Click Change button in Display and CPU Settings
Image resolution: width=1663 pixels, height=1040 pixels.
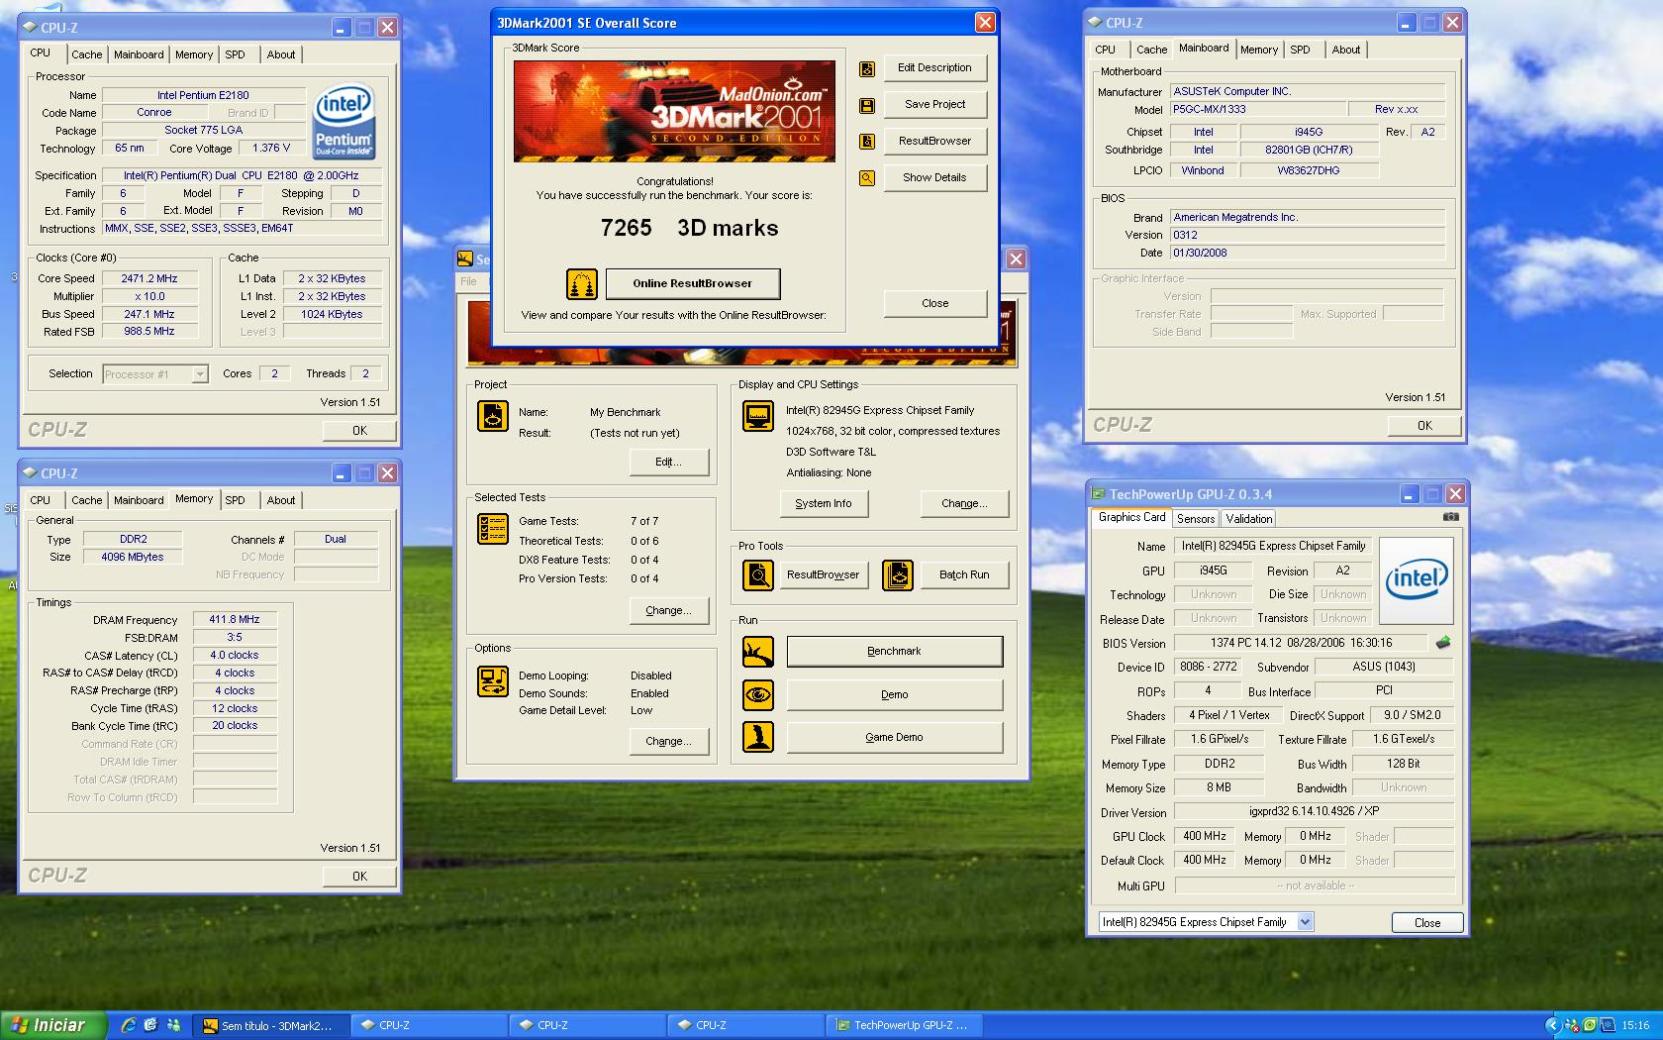click(x=963, y=503)
